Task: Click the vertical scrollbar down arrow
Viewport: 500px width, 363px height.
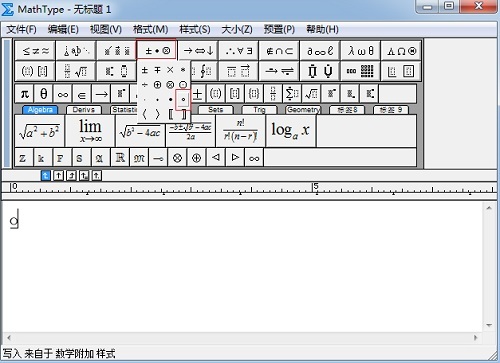Action: [x=489, y=325]
